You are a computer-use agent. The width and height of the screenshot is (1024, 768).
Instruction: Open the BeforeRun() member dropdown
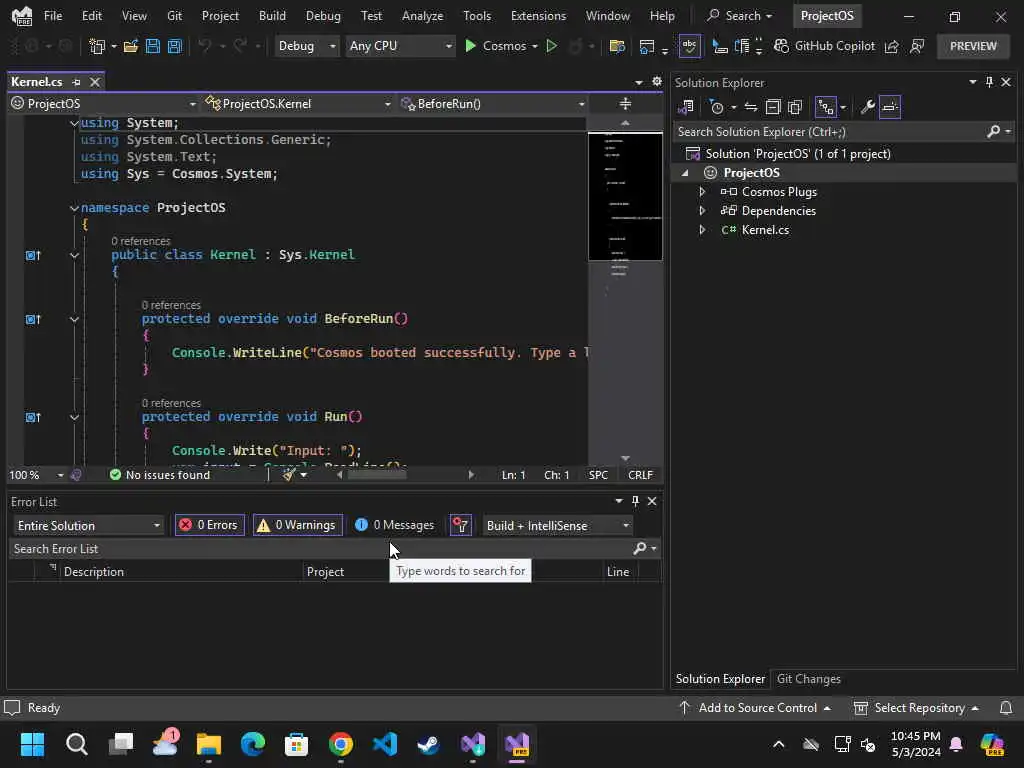pos(492,103)
